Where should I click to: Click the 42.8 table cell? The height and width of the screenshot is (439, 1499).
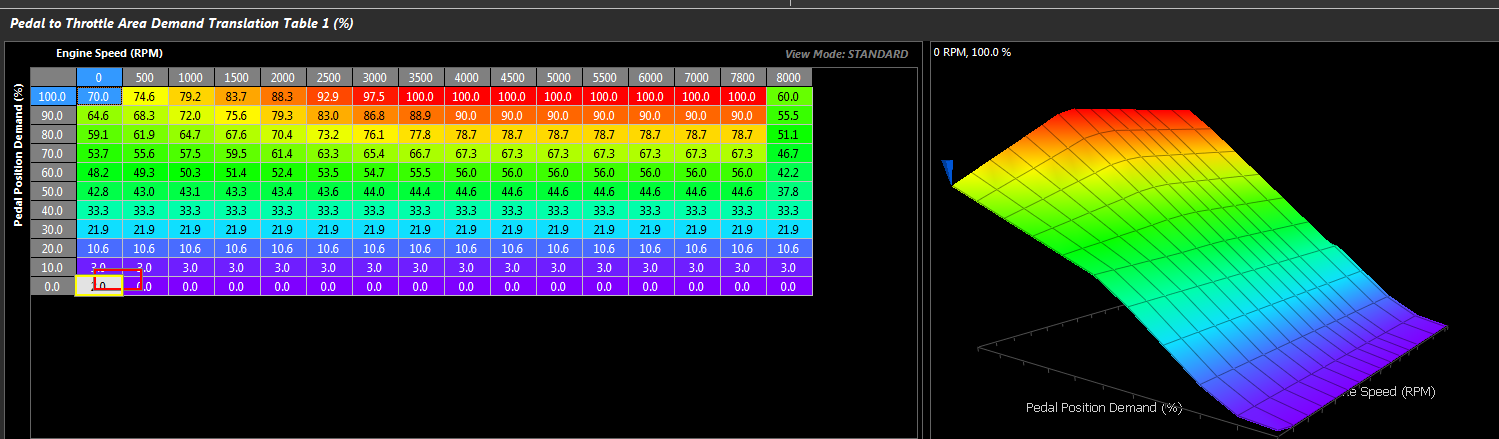(99, 192)
